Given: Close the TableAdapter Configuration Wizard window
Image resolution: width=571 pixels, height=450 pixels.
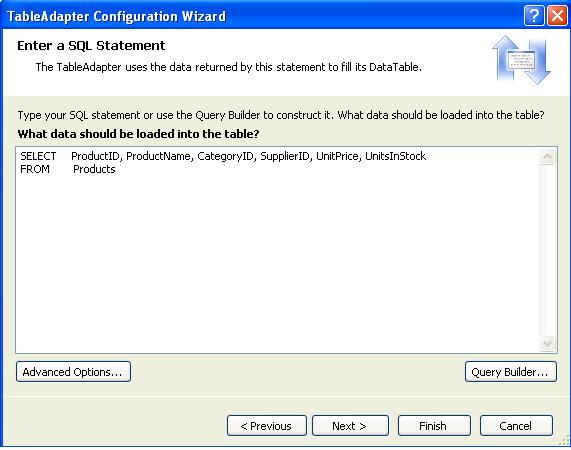Looking at the screenshot, I should pyautogui.click(x=557, y=16).
